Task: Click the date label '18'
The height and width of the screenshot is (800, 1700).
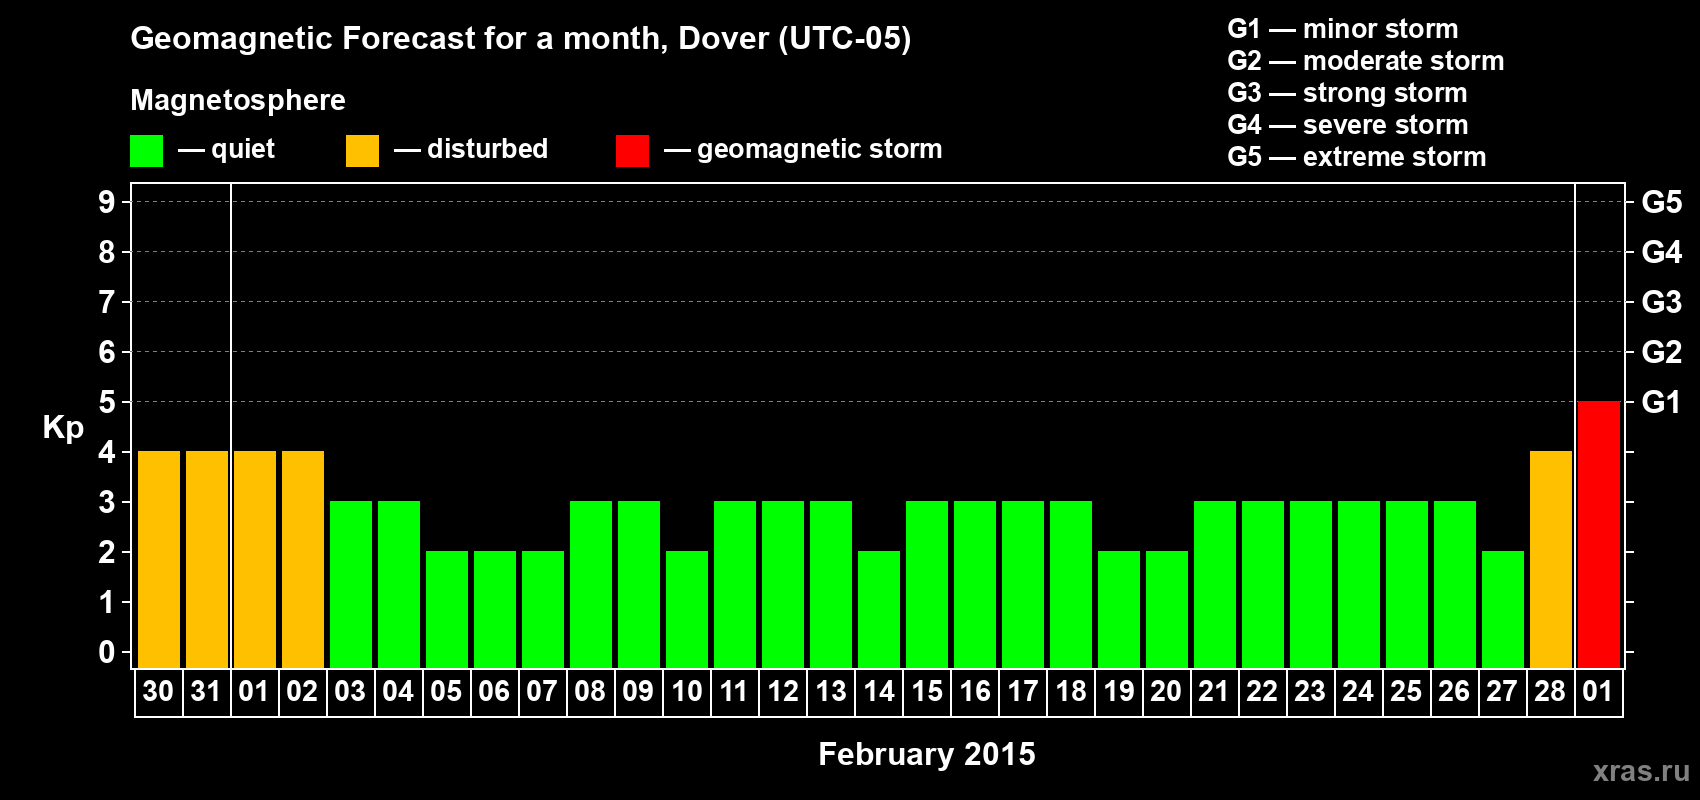Action: (1071, 691)
